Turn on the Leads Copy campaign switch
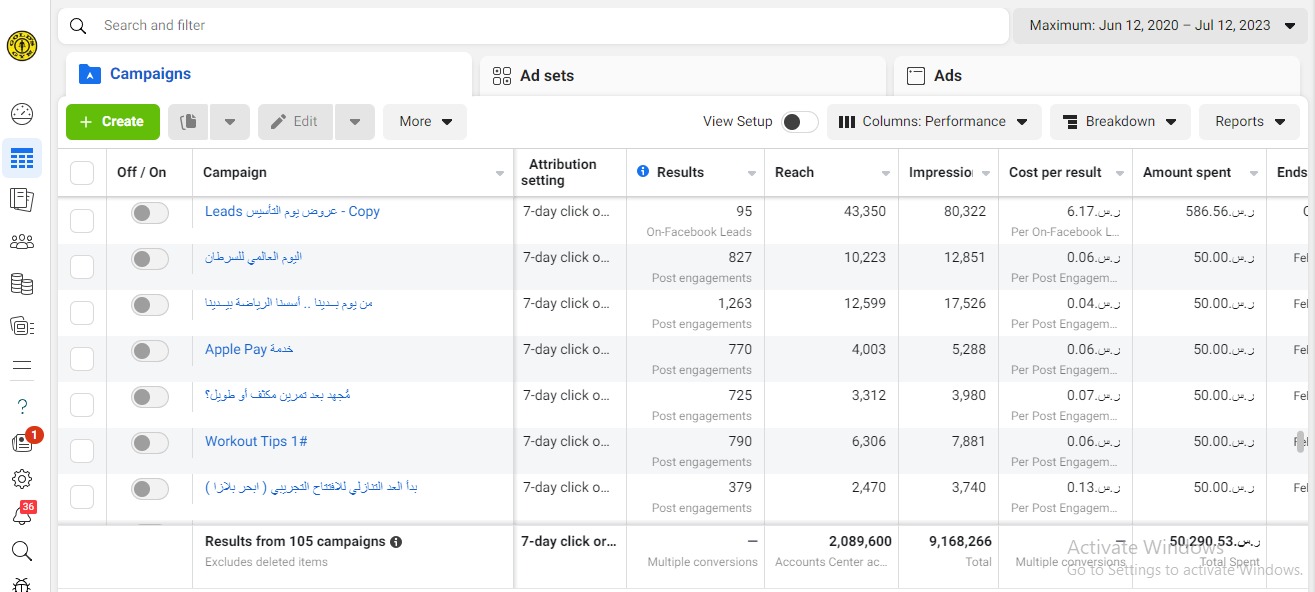This screenshot has width=1315, height=592. click(x=150, y=213)
